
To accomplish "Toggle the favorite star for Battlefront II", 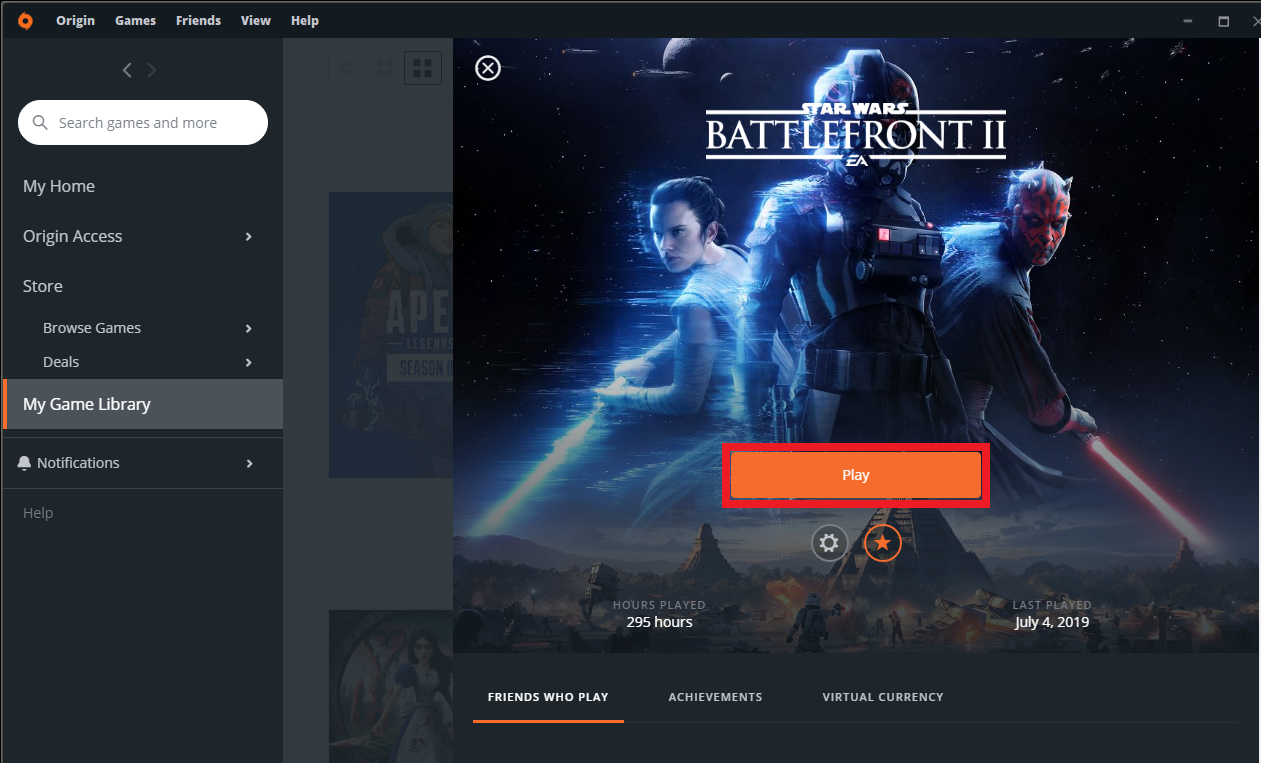I will pos(883,543).
